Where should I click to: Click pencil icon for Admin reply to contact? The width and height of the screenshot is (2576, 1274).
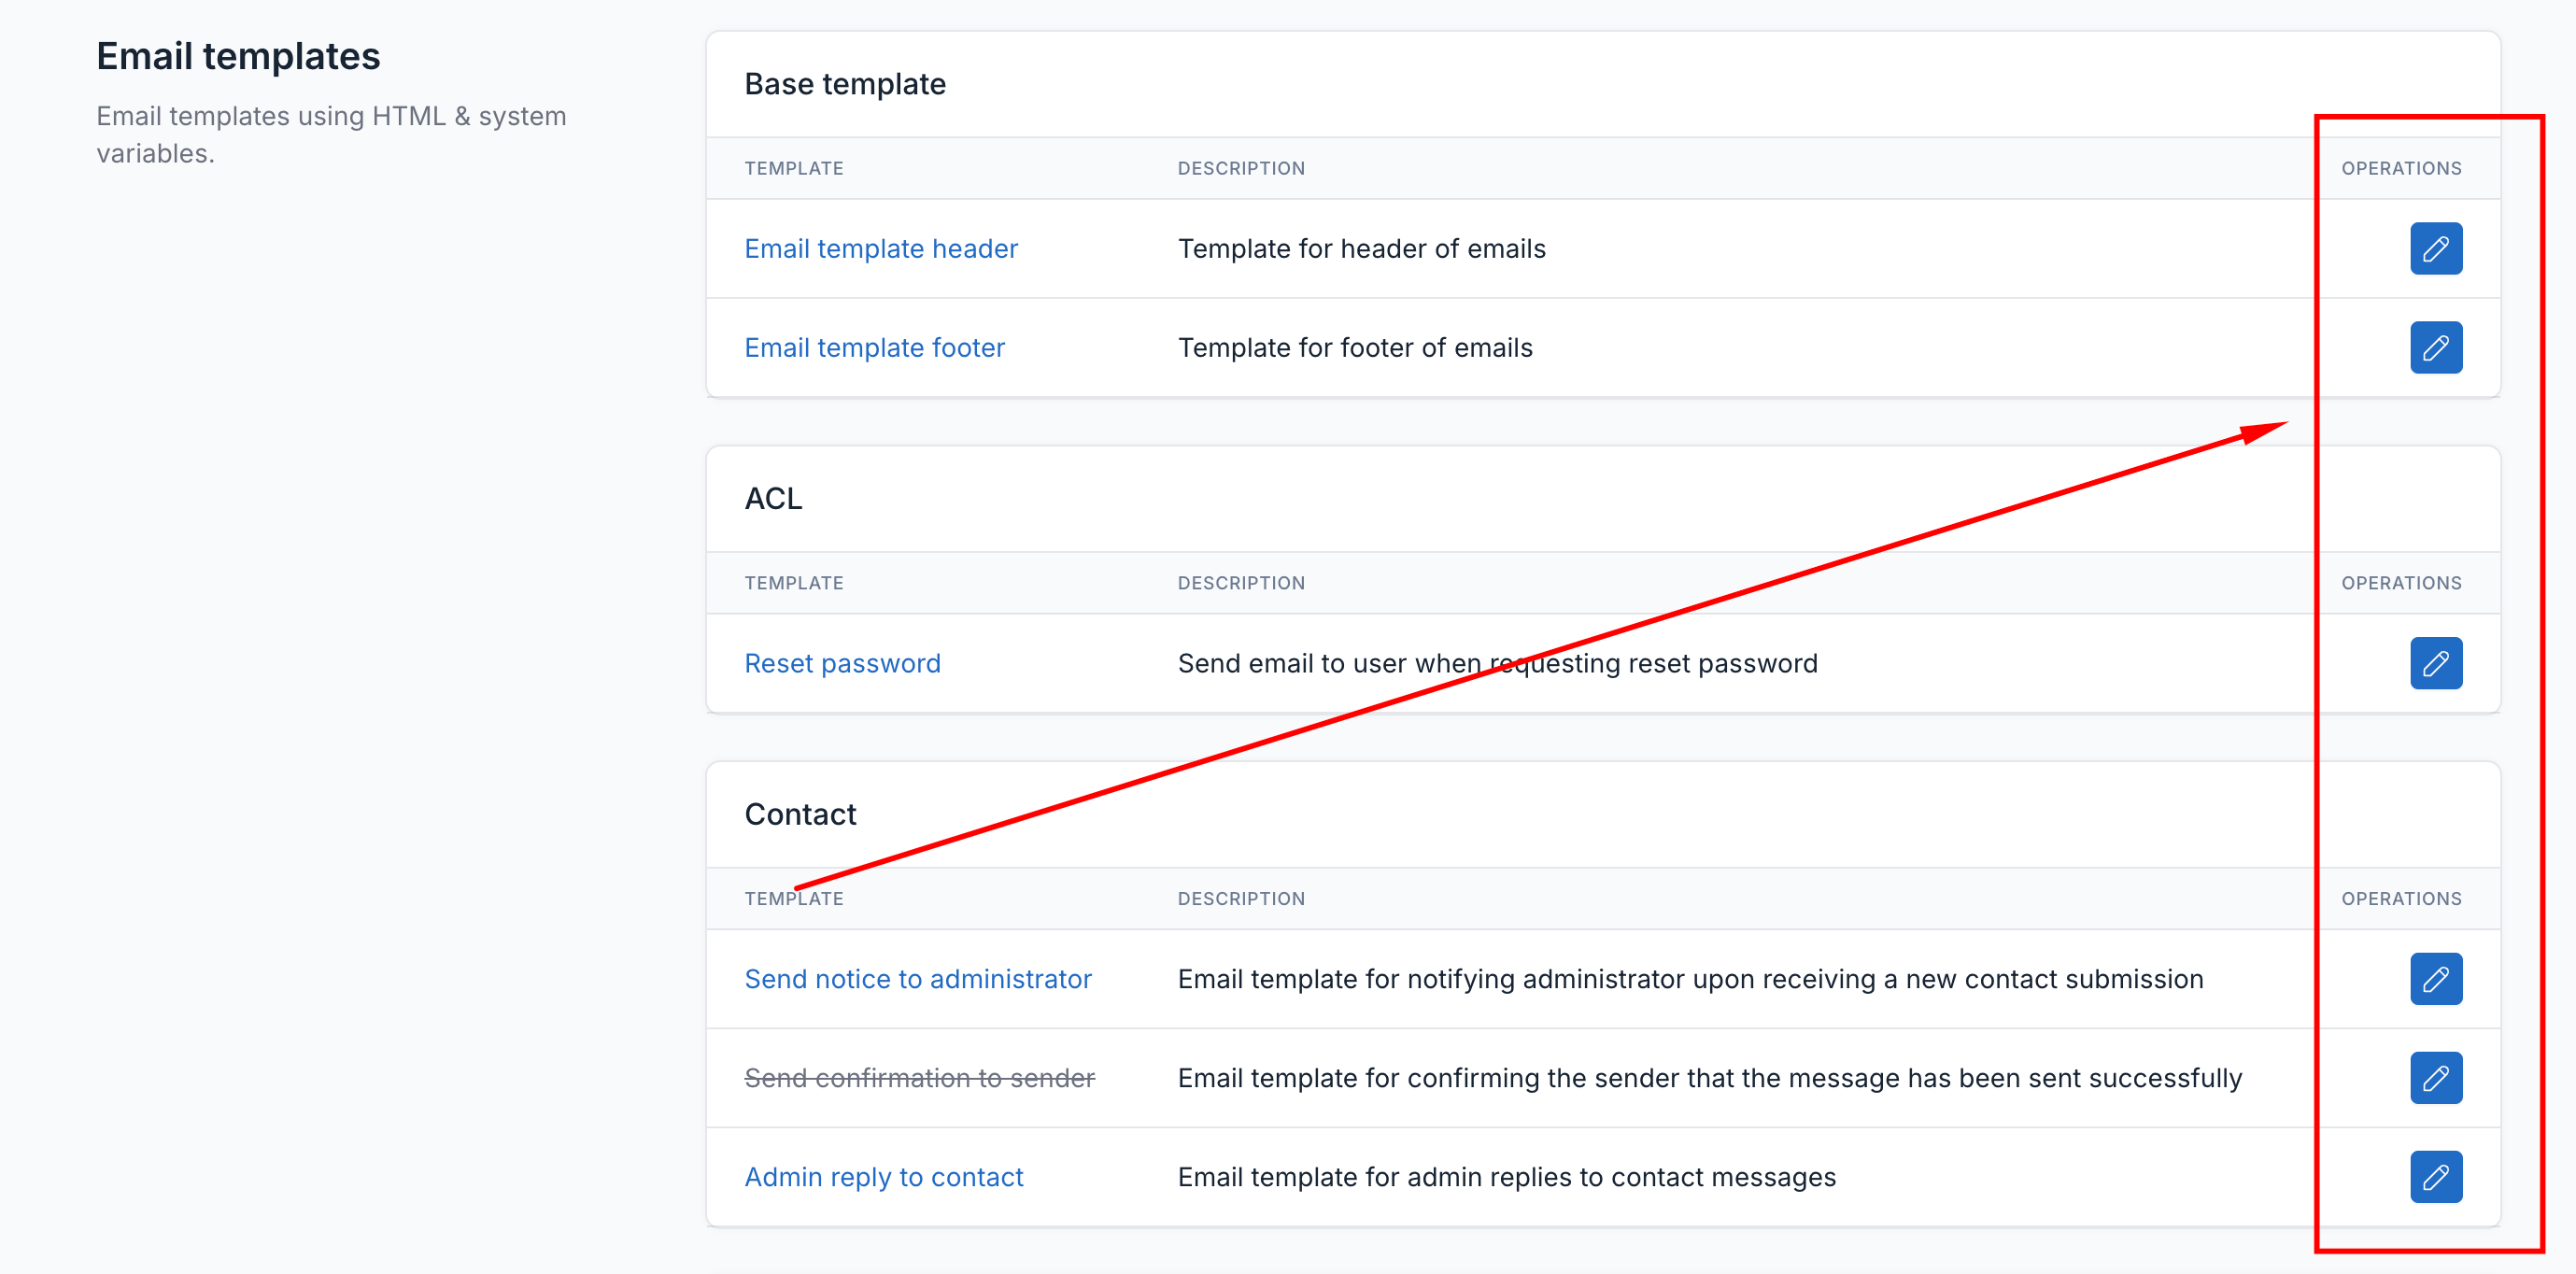point(2435,1177)
